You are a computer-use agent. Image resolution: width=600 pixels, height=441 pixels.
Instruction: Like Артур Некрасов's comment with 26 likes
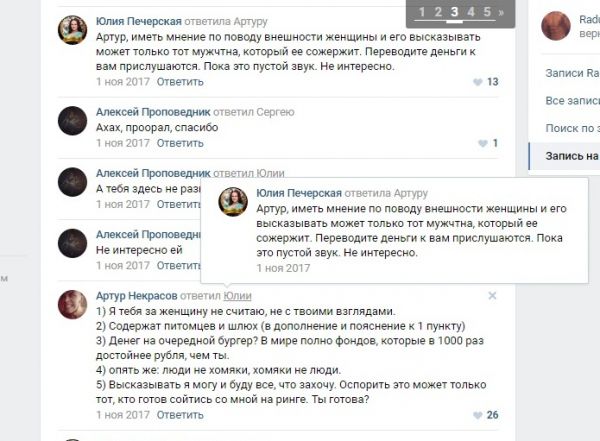click(478, 415)
